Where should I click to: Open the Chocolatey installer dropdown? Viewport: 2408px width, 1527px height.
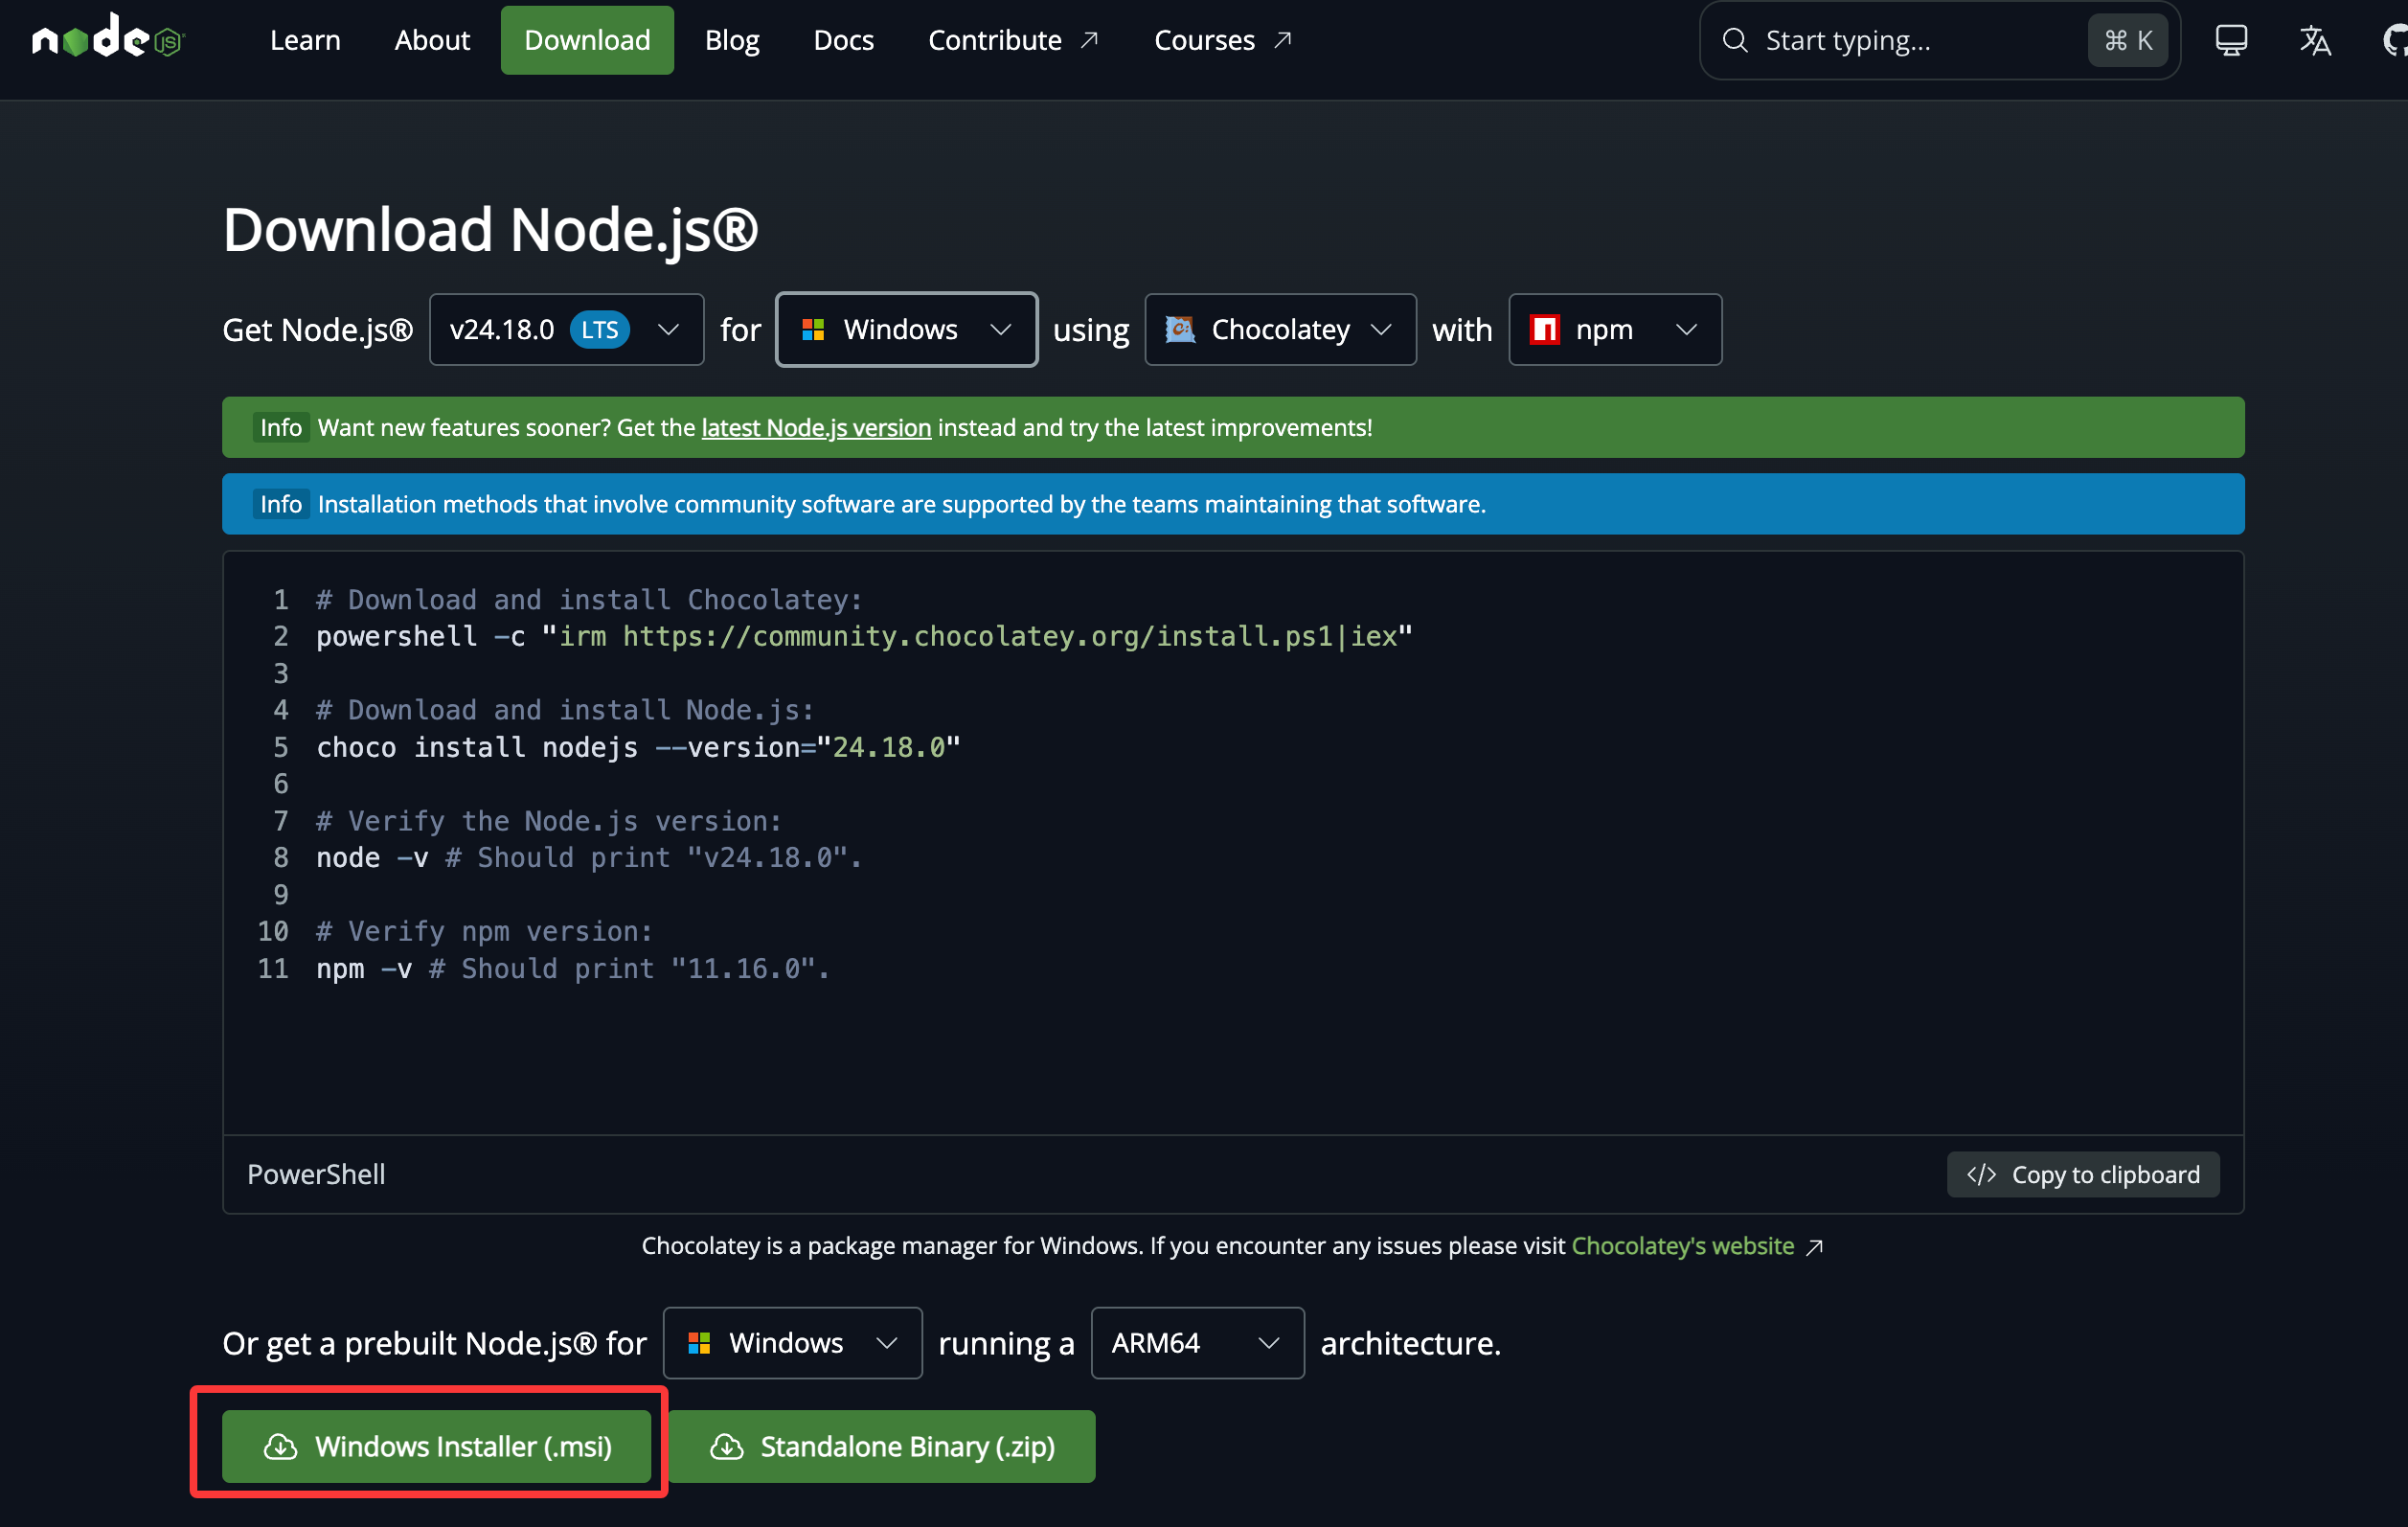pos(1279,329)
